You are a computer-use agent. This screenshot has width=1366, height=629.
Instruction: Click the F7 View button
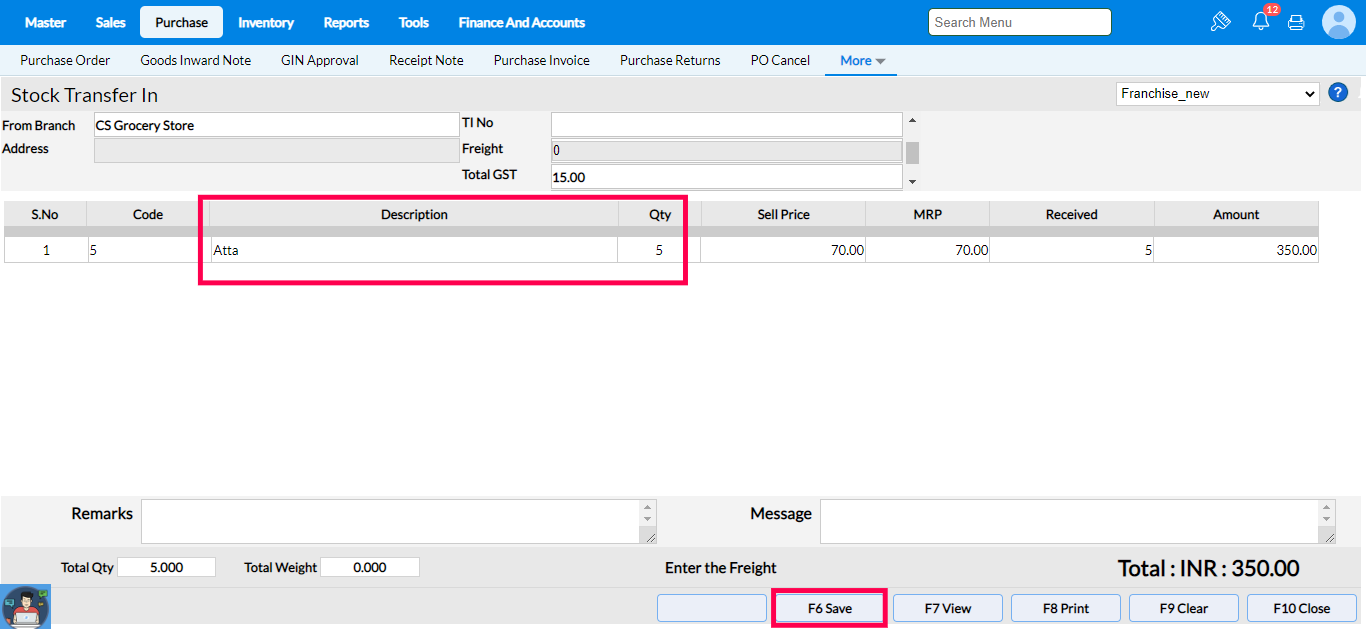coord(948,608)
